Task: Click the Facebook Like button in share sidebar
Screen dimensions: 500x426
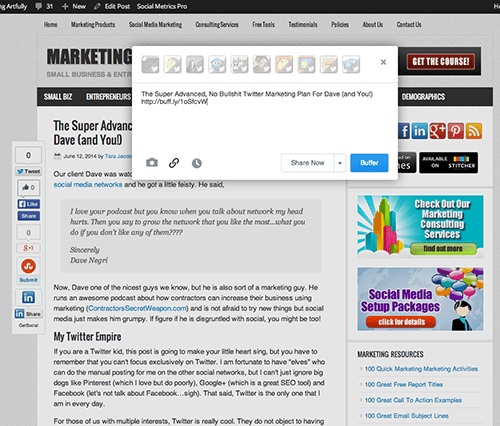Action: pyautogui.click(x=29, y=204)
